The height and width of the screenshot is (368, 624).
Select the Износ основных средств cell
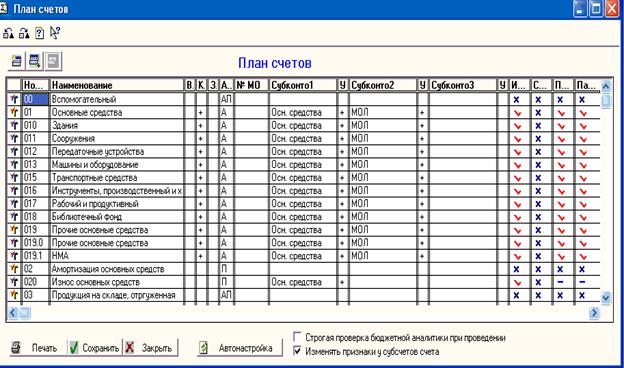click(x=117, y=282)
